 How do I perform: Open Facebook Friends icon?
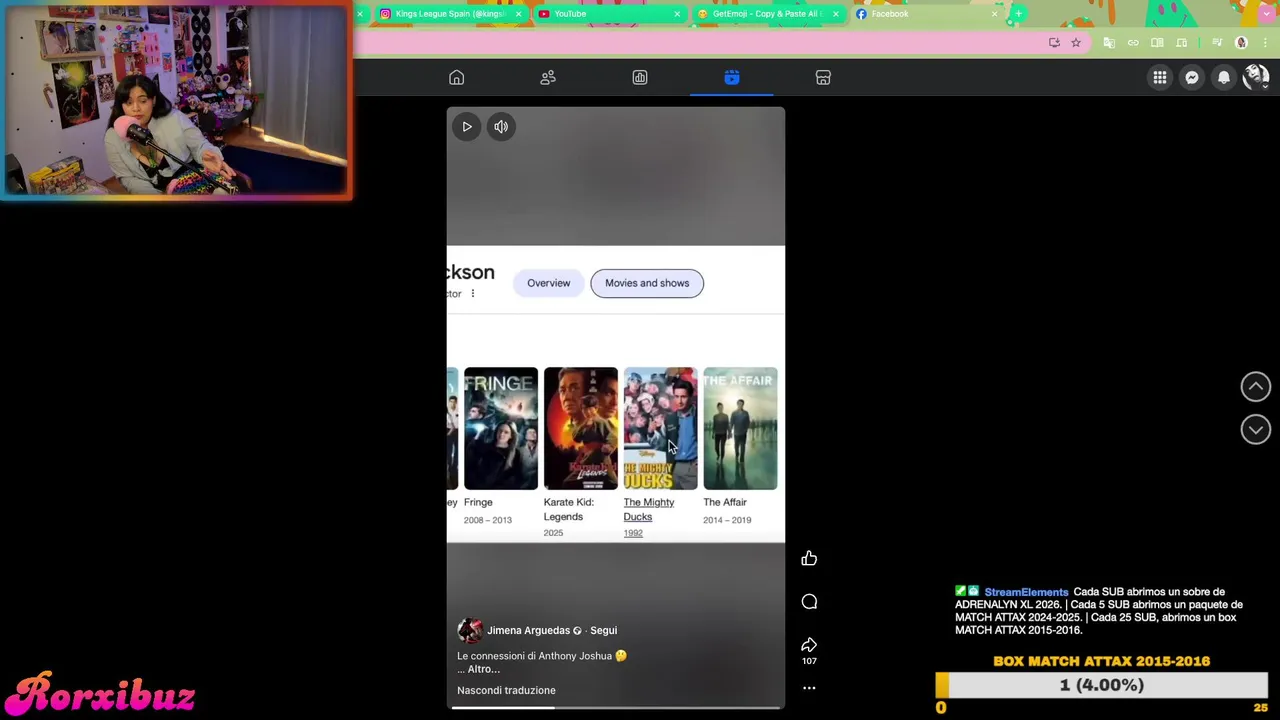click(x=548, y=78)
